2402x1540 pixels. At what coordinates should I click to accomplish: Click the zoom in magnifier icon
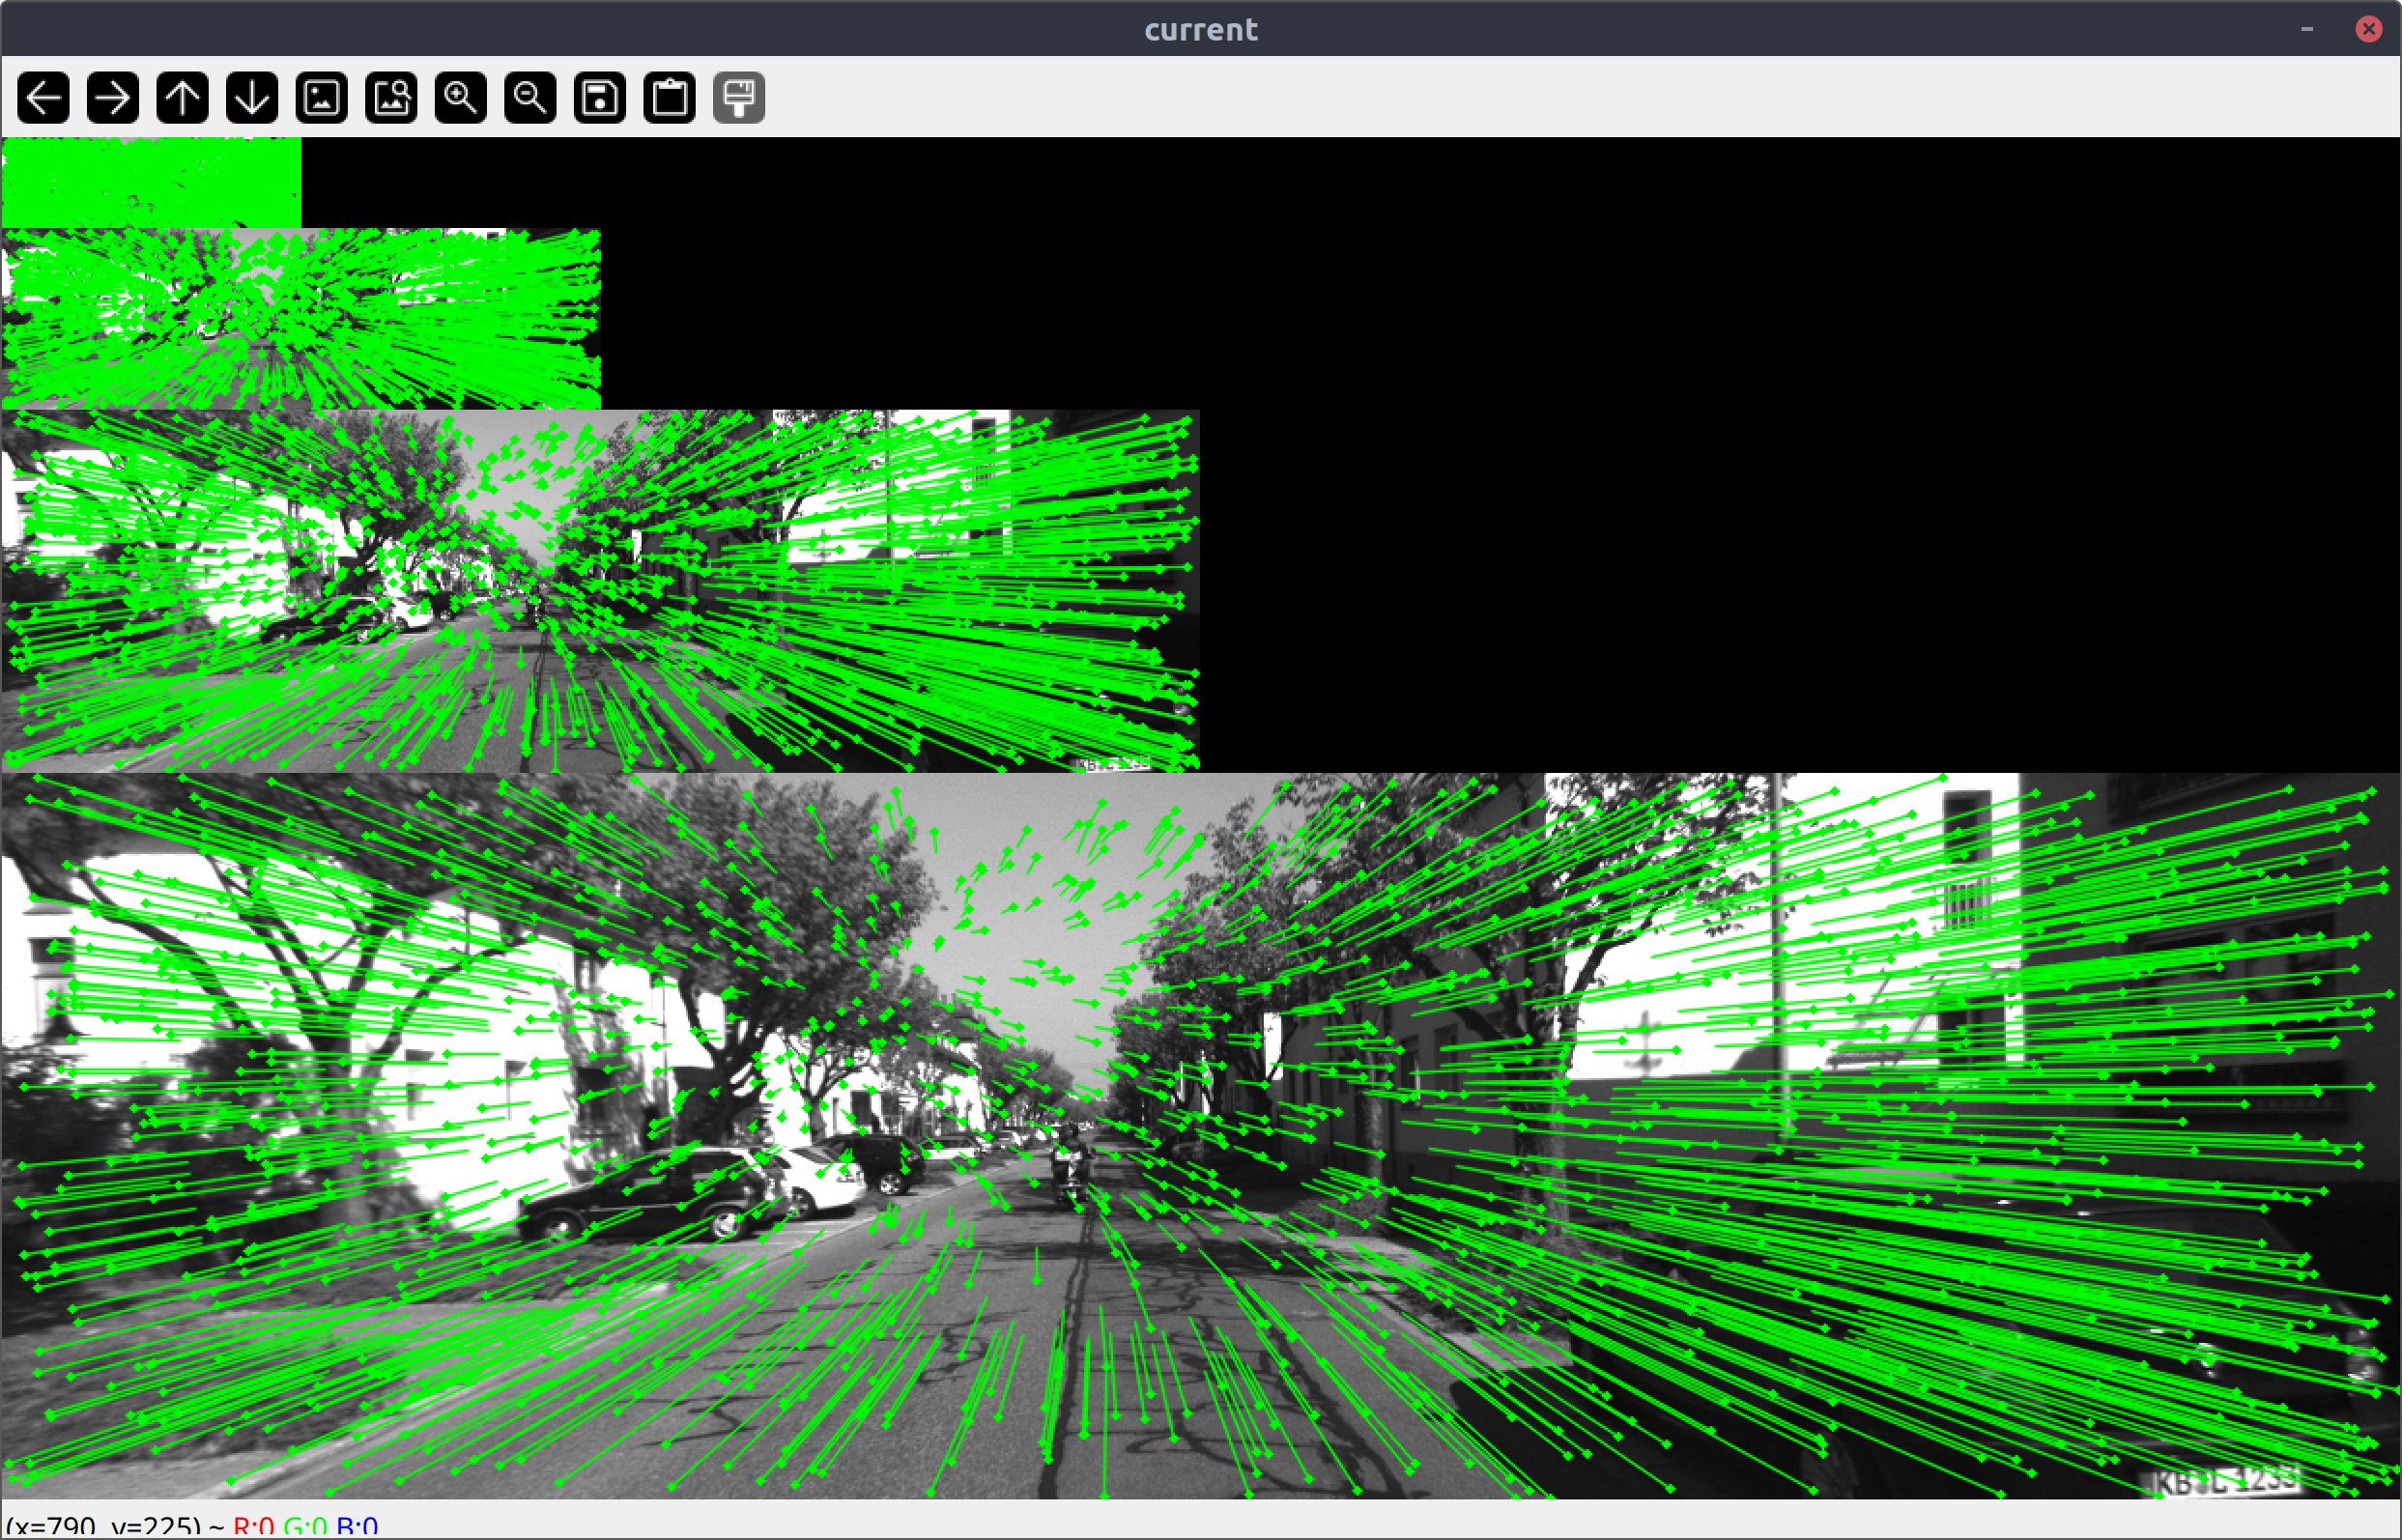pyautogui.click(x=460, y=98)
